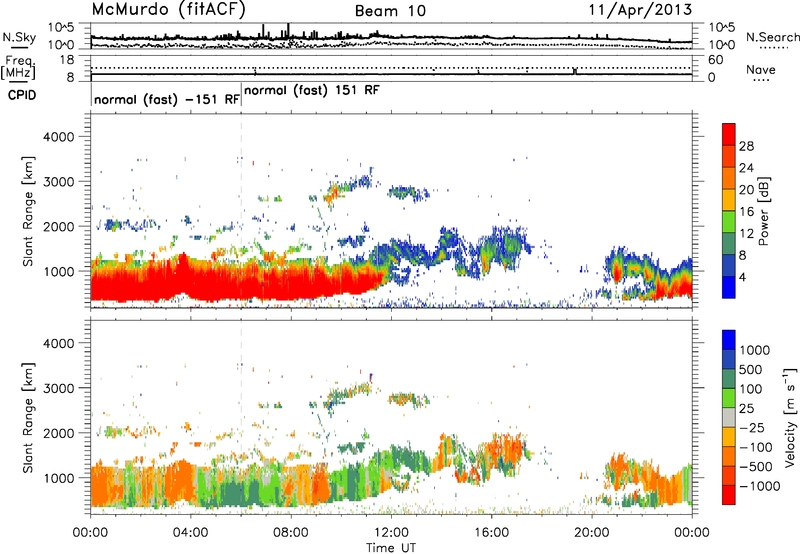Click the '3000' tick on velocity panel

click(58, 388)
